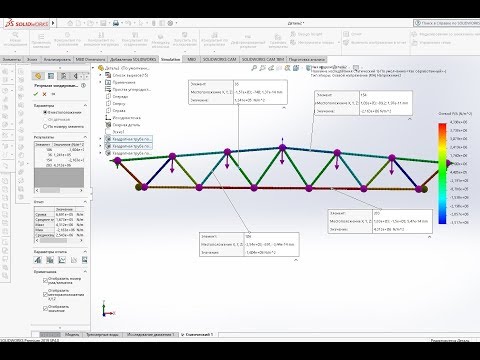Switch to the SOLIDWORKS CAM tab
The height and width of the screenshot is (360, 480).
[219, 59]
